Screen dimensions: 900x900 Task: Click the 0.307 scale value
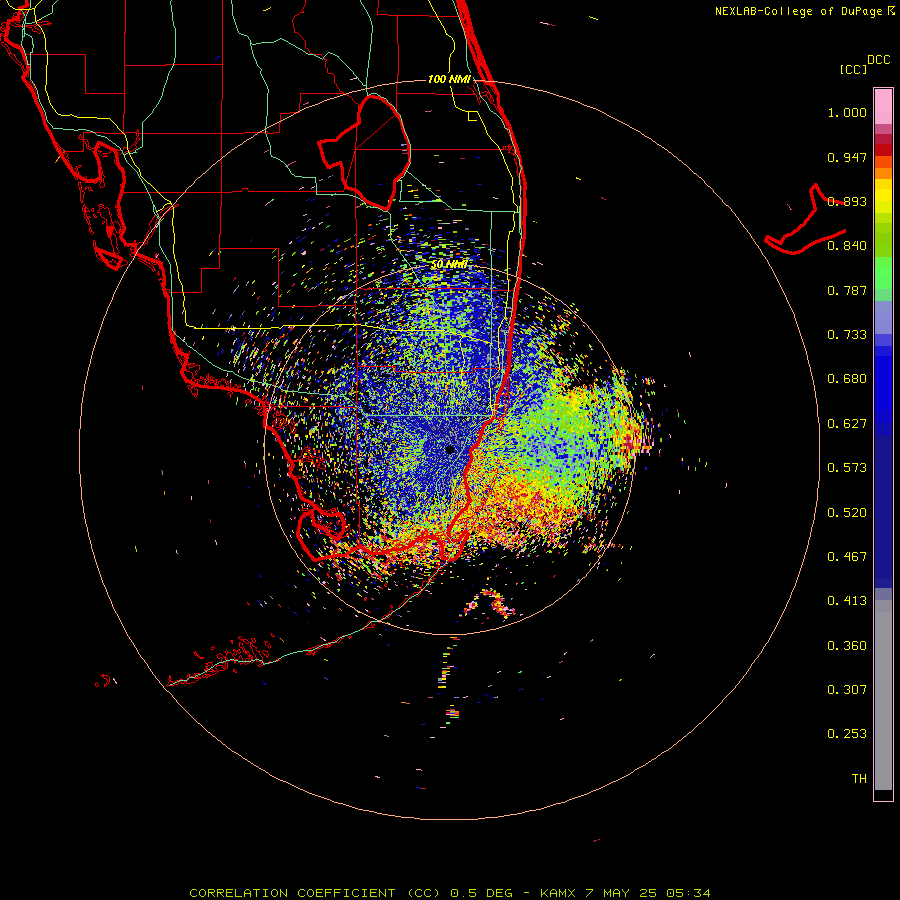[847, 690]
